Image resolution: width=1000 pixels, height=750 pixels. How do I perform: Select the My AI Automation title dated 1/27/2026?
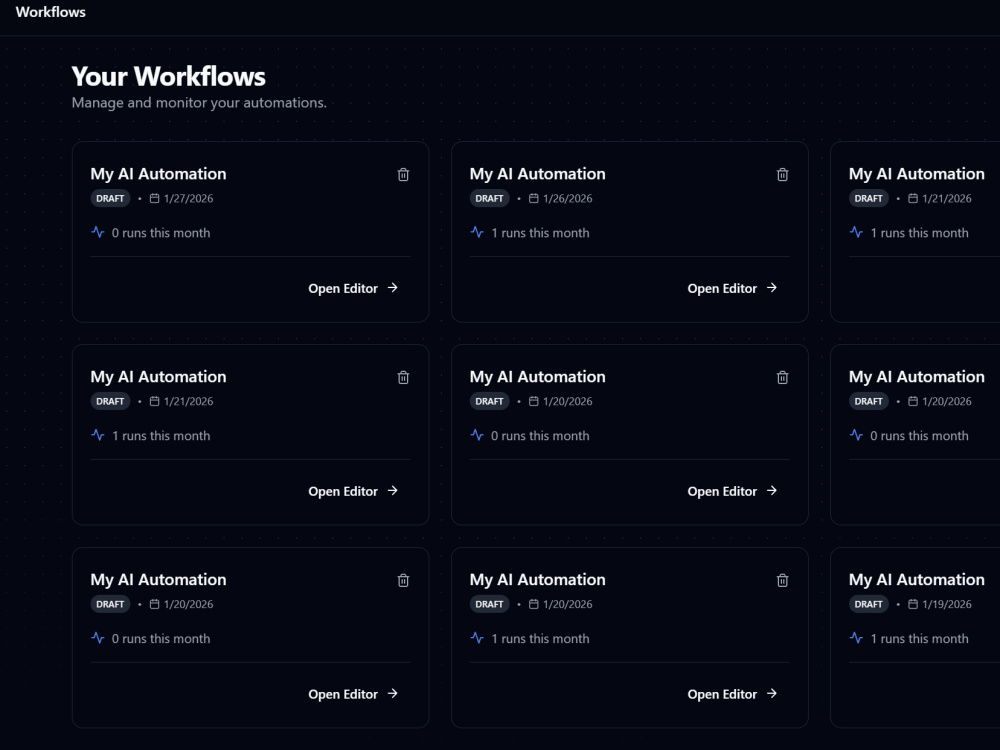(x=158, y=174)
